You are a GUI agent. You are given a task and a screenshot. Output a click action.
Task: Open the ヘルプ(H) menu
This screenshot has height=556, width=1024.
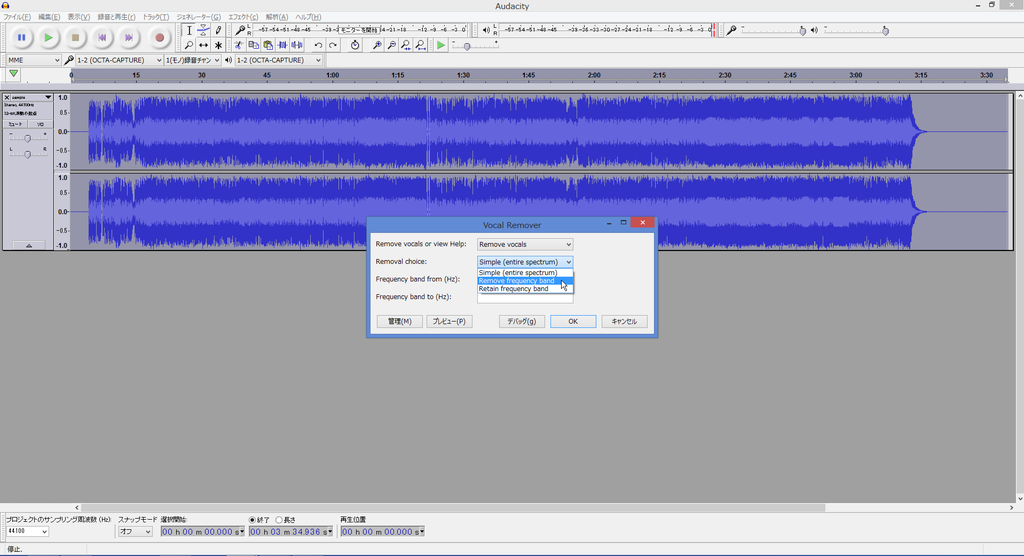[x=308, y=17]
